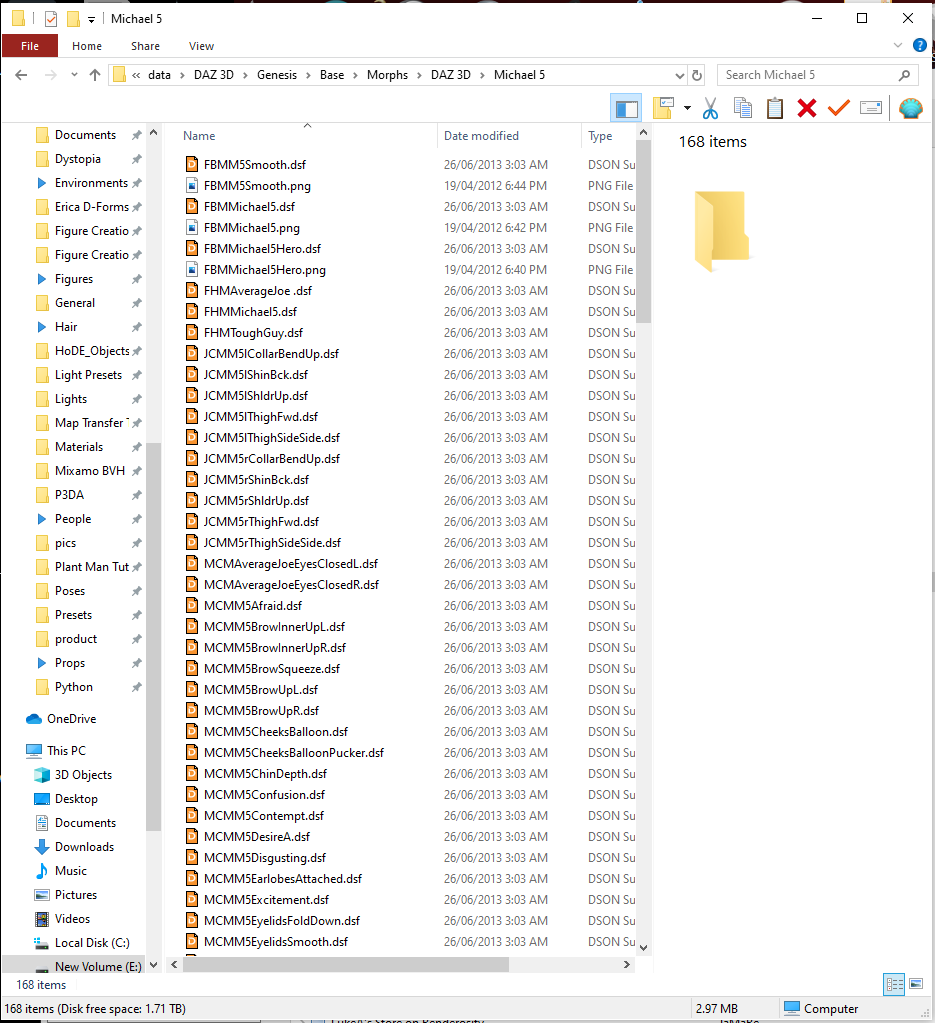Switch to the View ribbon tab
Image resolution: width=935 pixels, height=1023 pixels.
tap(201, 46)
